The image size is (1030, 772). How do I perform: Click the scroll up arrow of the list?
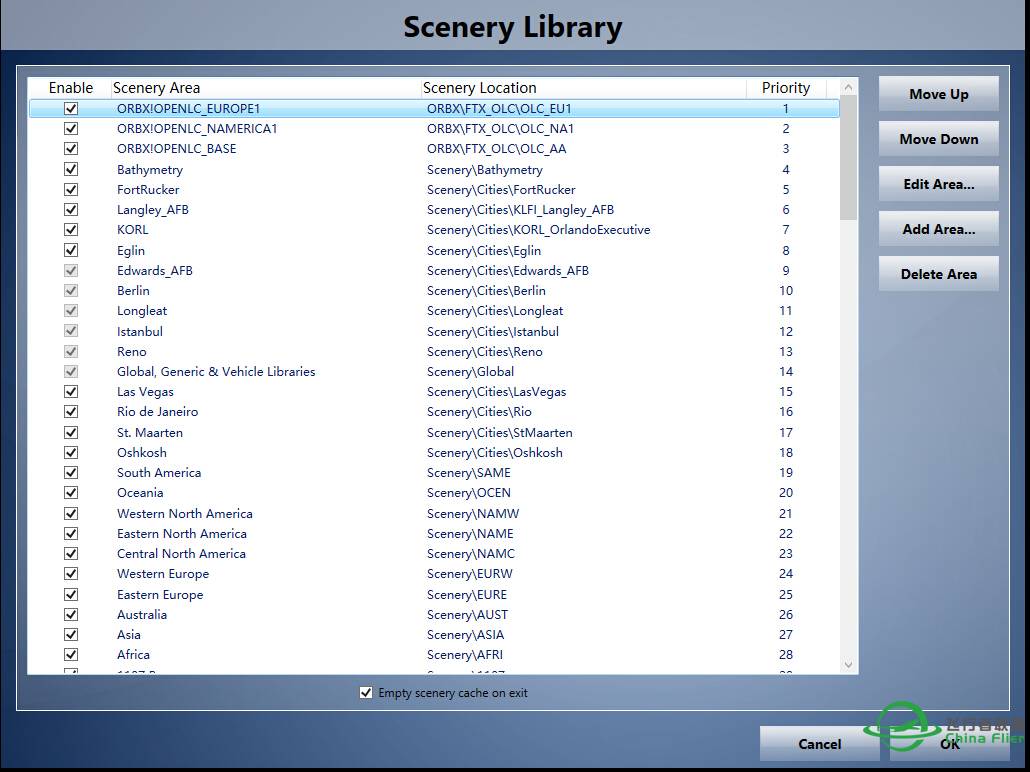pyautogui.click(x=849, y=87)
